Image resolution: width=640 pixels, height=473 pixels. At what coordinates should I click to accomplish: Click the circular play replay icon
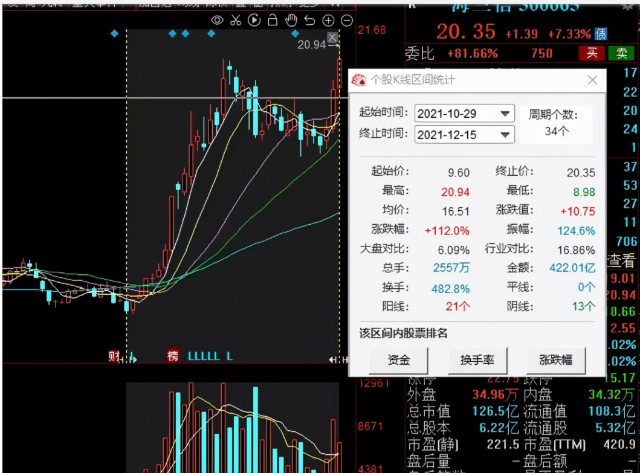pos(254,20)
